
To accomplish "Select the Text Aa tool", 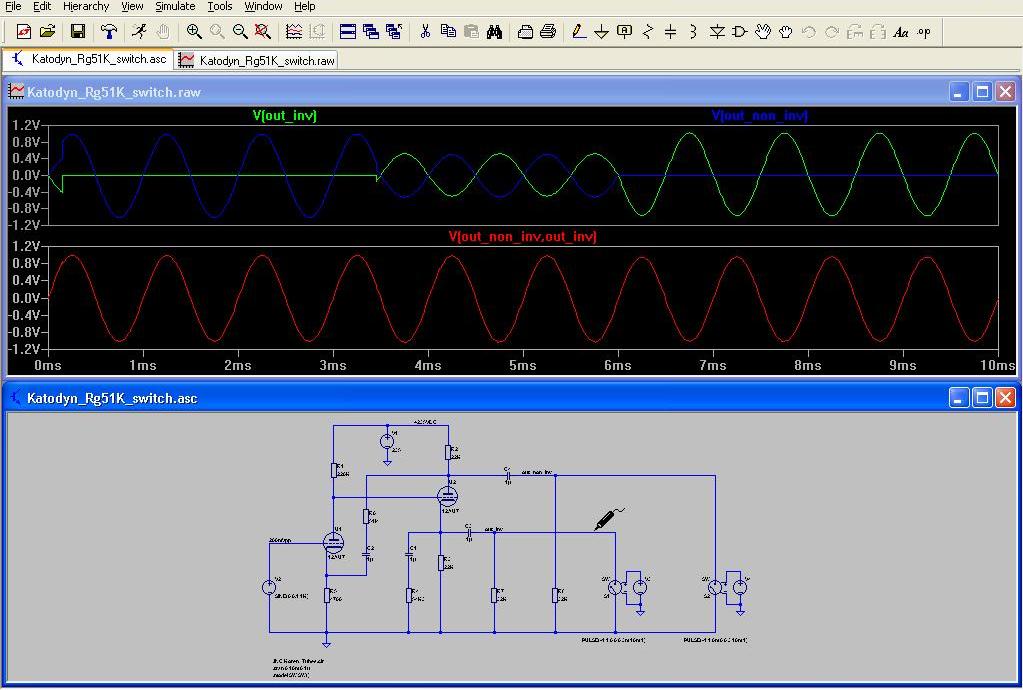I will coord(901,31).
